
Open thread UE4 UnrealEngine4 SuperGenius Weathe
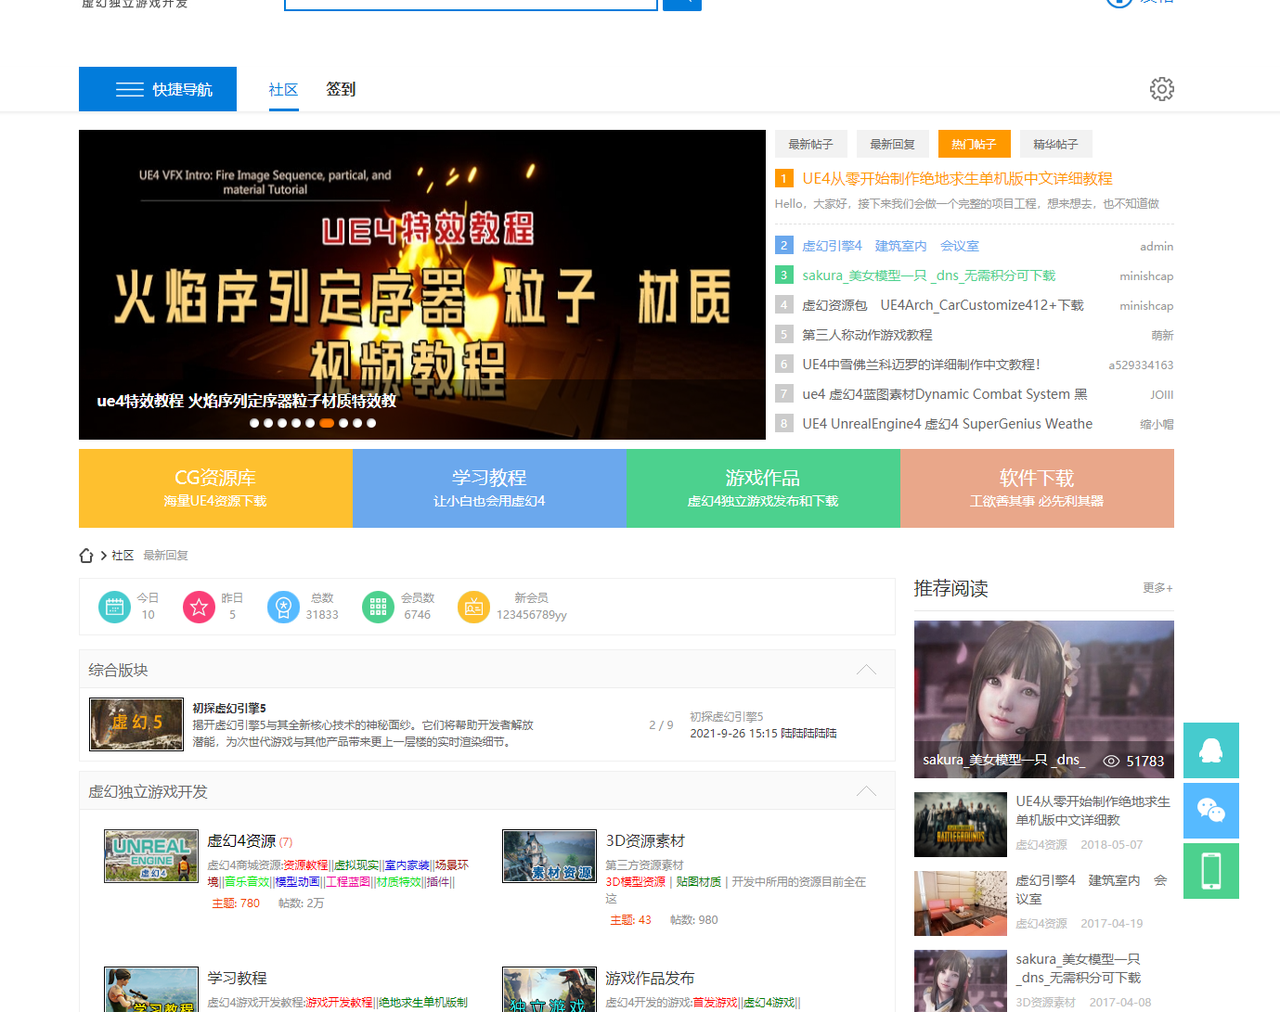click(947, 424)
